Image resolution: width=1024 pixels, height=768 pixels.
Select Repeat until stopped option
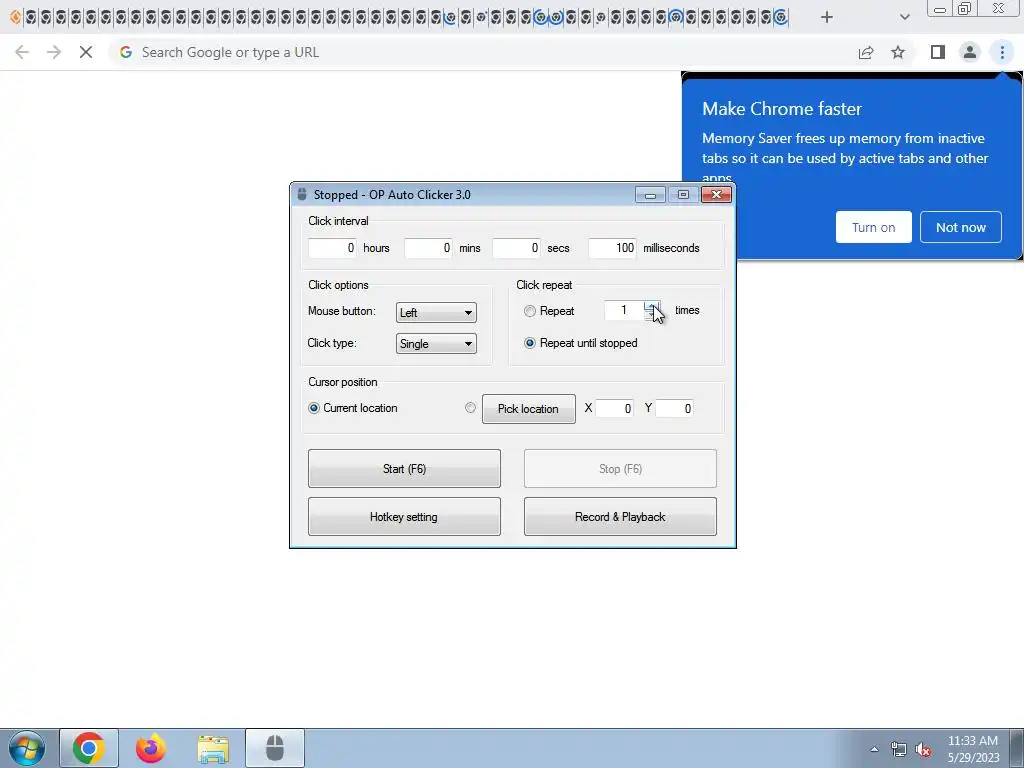530,343
